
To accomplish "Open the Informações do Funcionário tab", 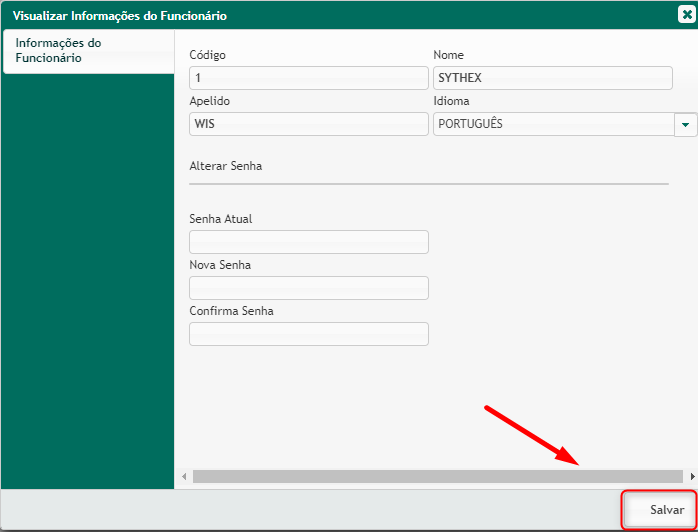I will click(88, 51).
